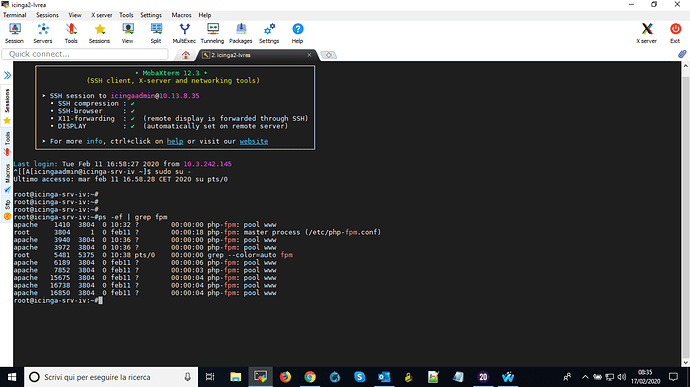Open the X server menu
The image size is (690, 387).
102,15
